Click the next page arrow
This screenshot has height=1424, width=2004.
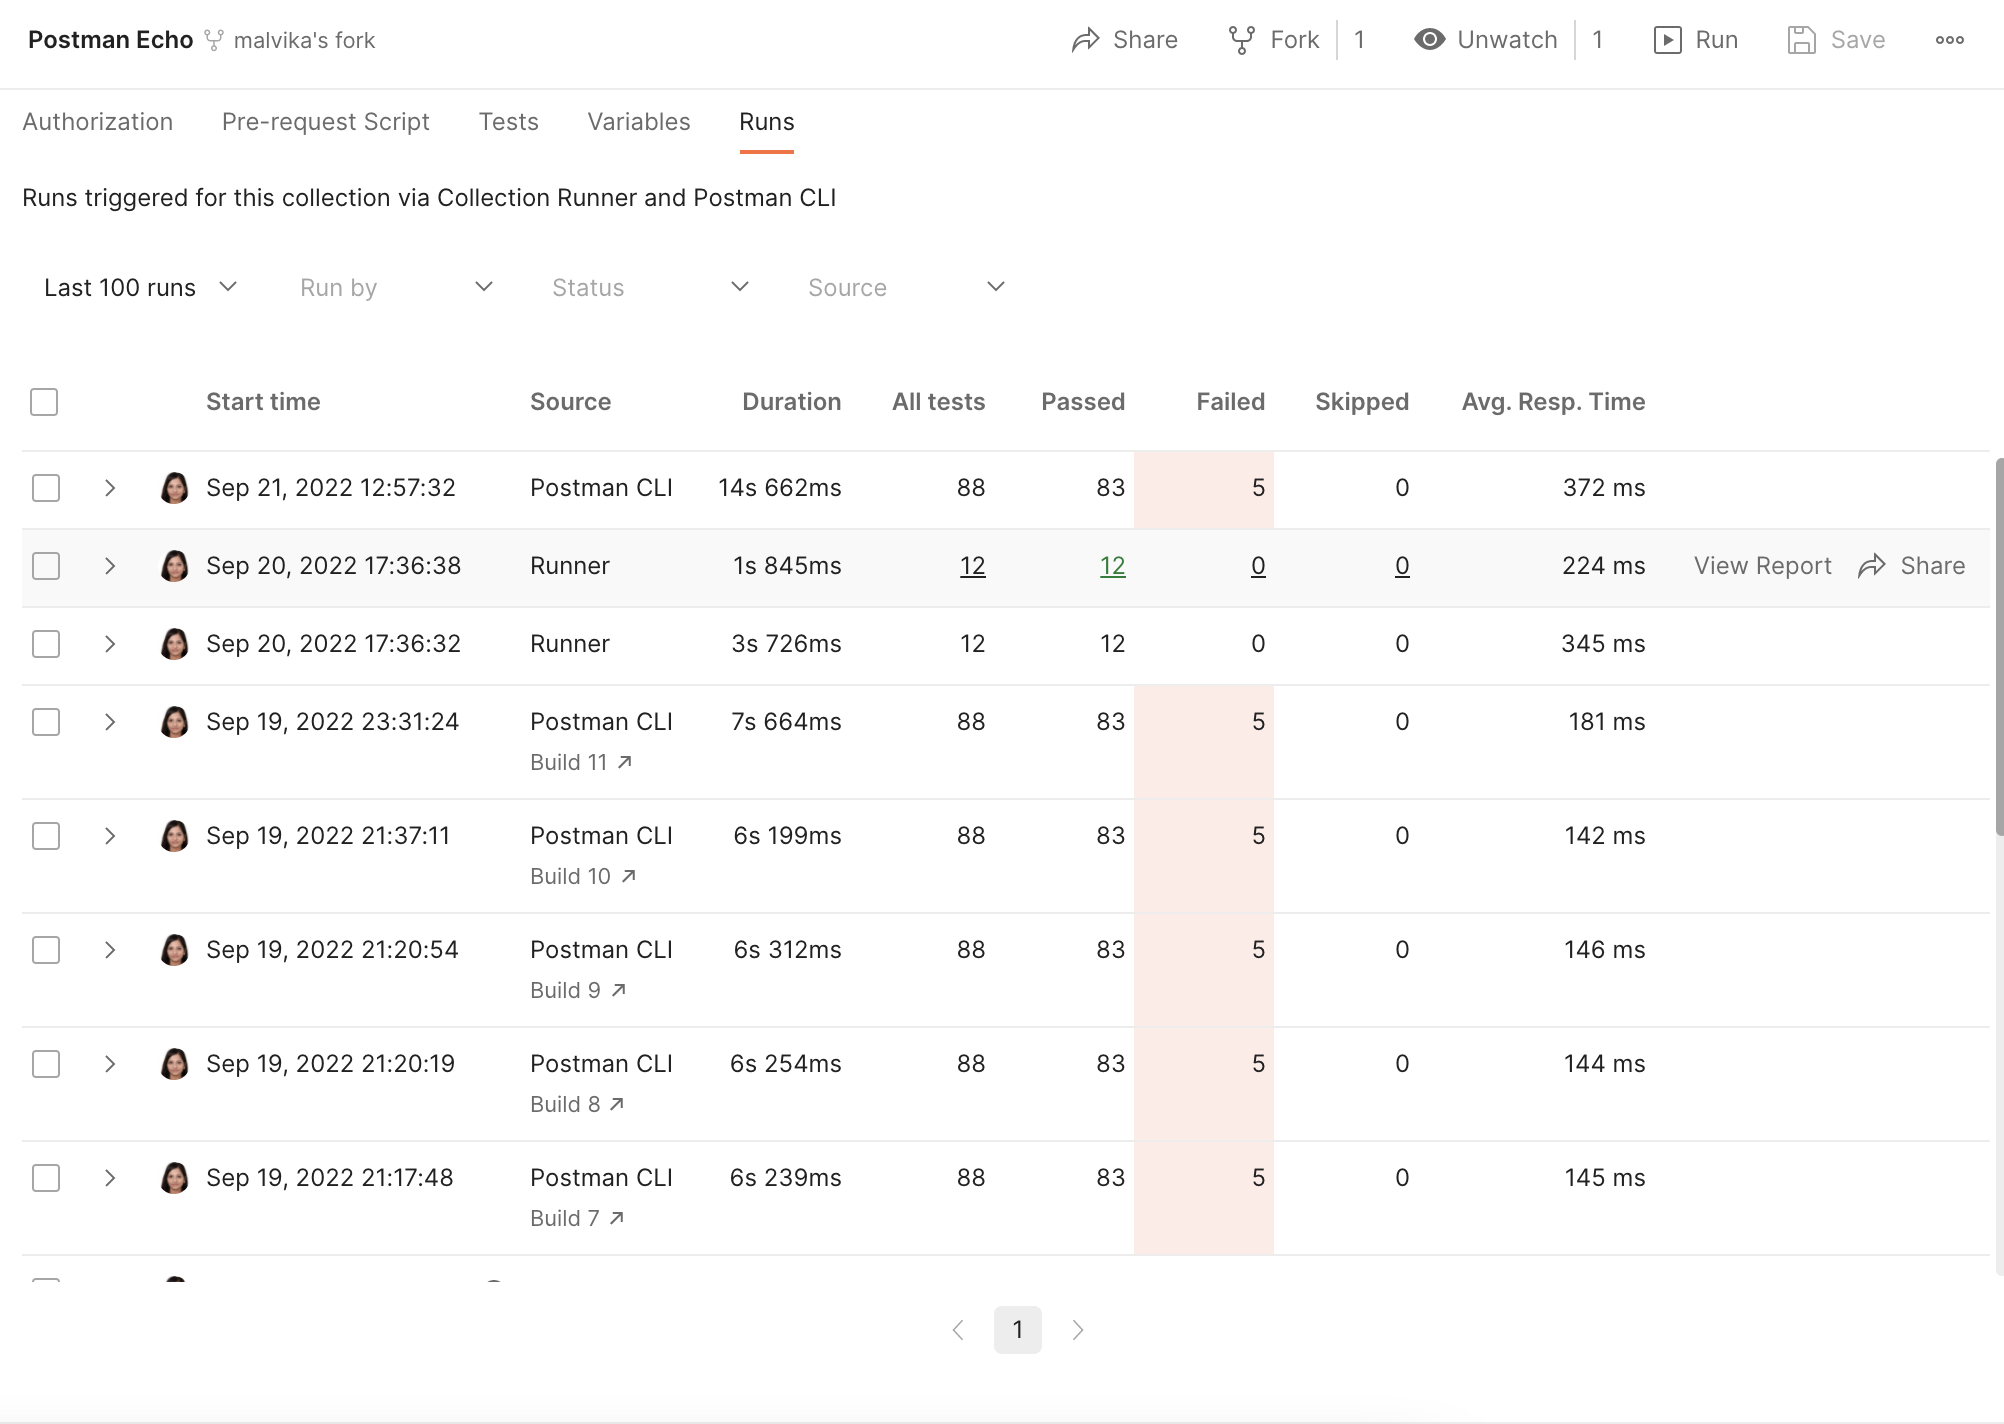[x=1078, y=1330]
